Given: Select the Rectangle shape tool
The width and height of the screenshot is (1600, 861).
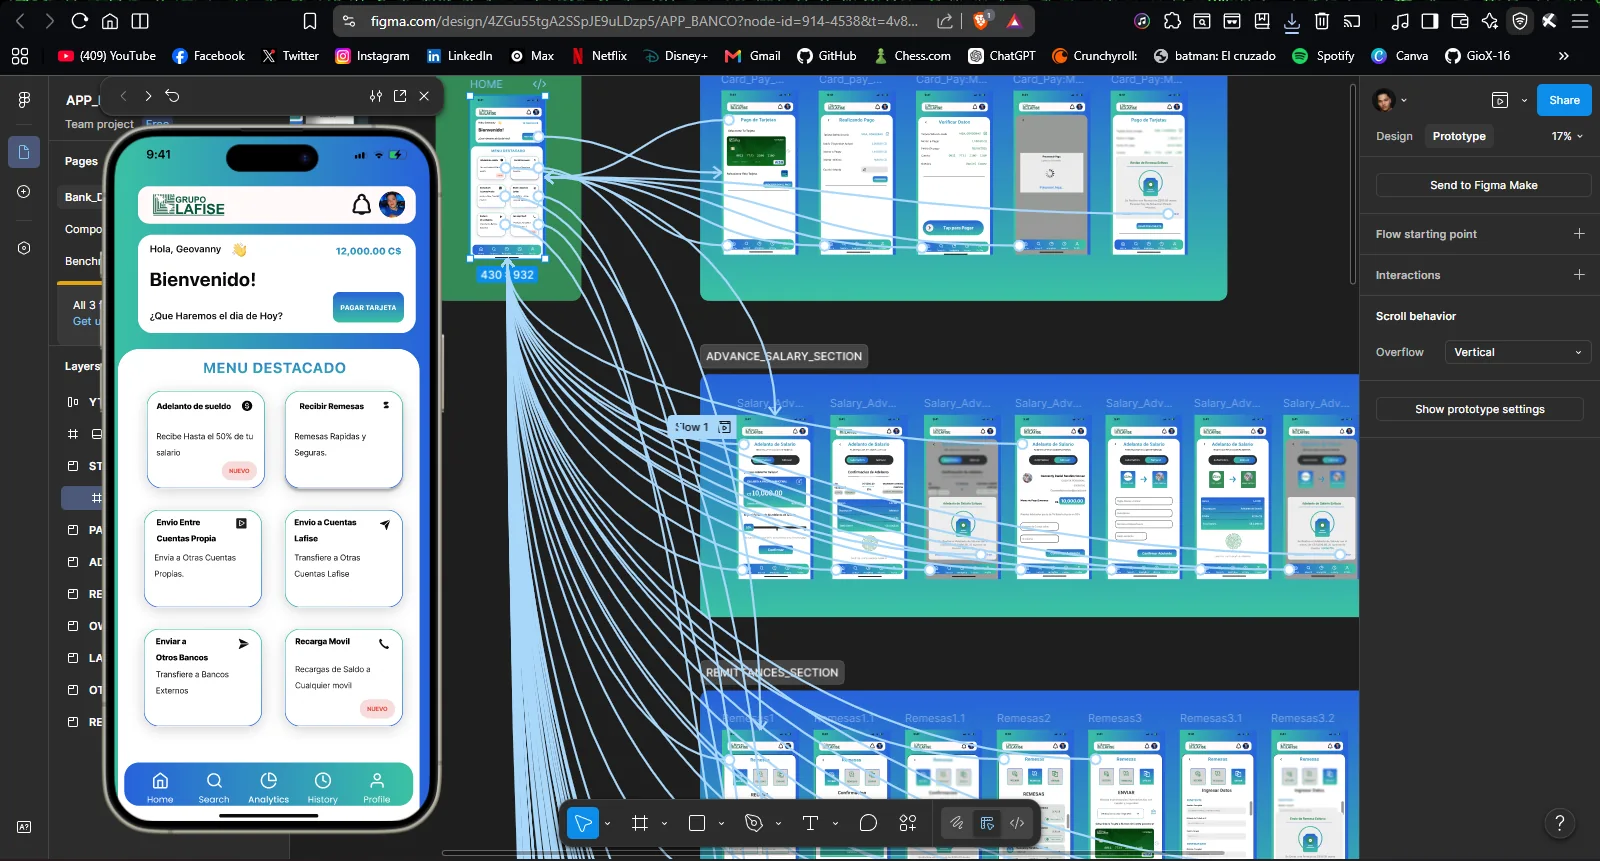Looking at the screenshot, I should point(697,823).
